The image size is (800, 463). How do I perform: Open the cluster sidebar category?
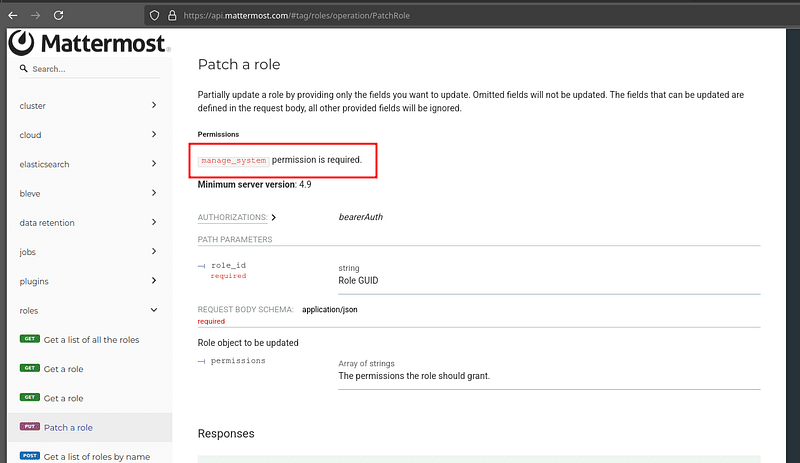point(33,106)
